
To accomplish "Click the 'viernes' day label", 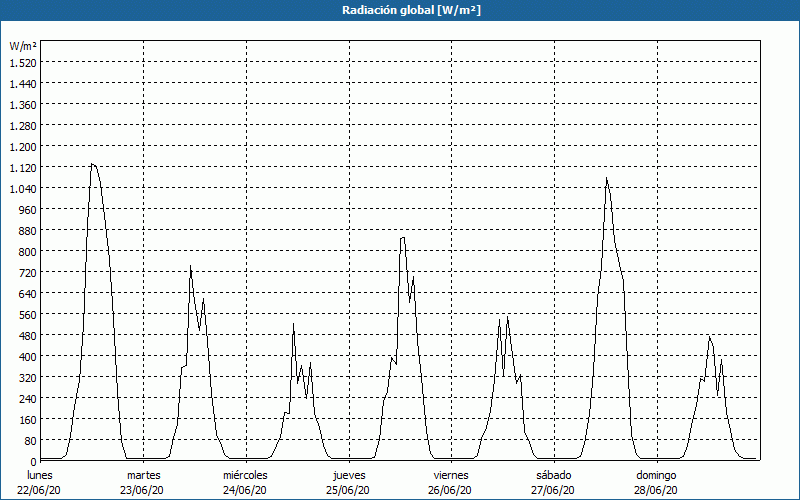I will [x=451, y=476].
